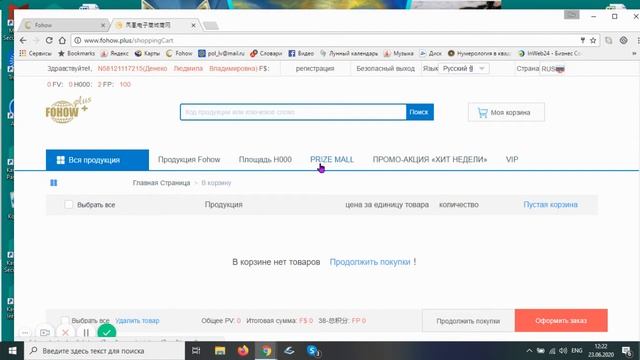Click the Оформить заказ button
Image resolution: width=640 pixels, height=360 pixels.
[561, 321]
